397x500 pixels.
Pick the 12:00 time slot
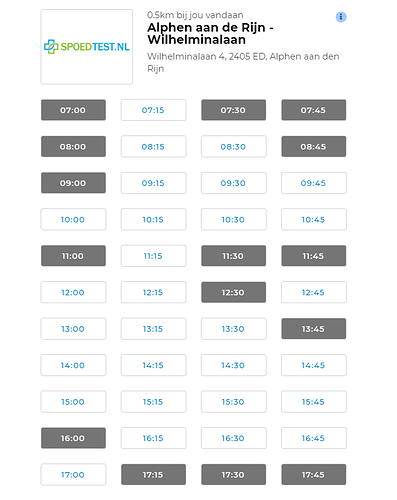coord(73,292)
